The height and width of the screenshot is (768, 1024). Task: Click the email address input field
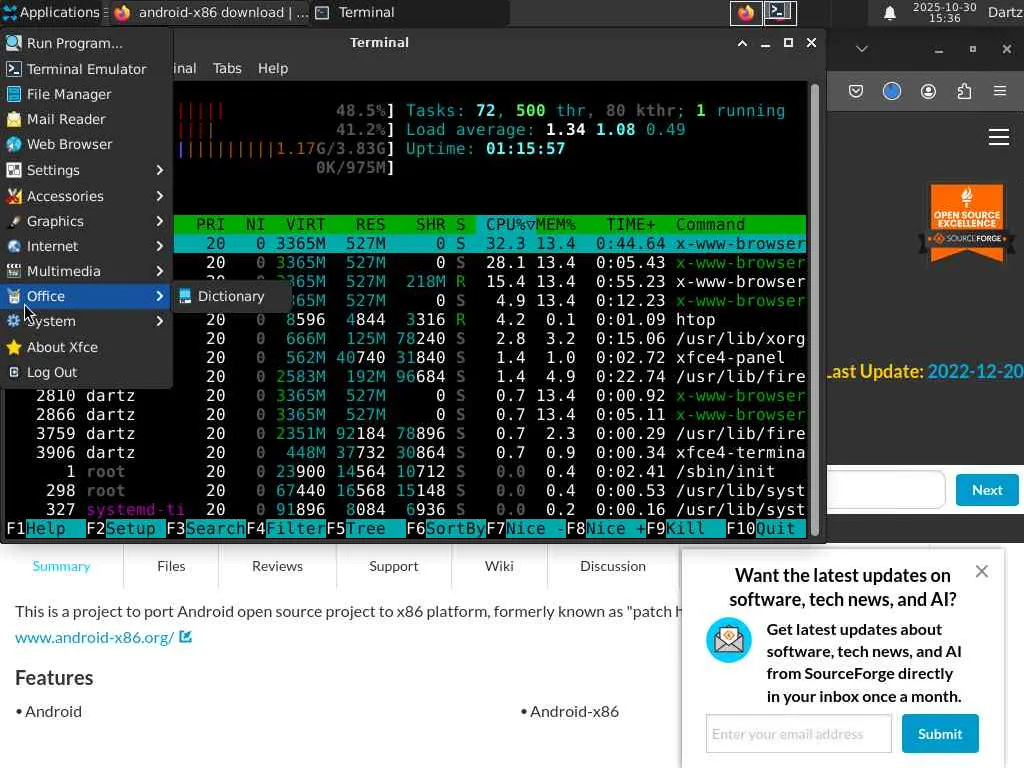[798, 733]
